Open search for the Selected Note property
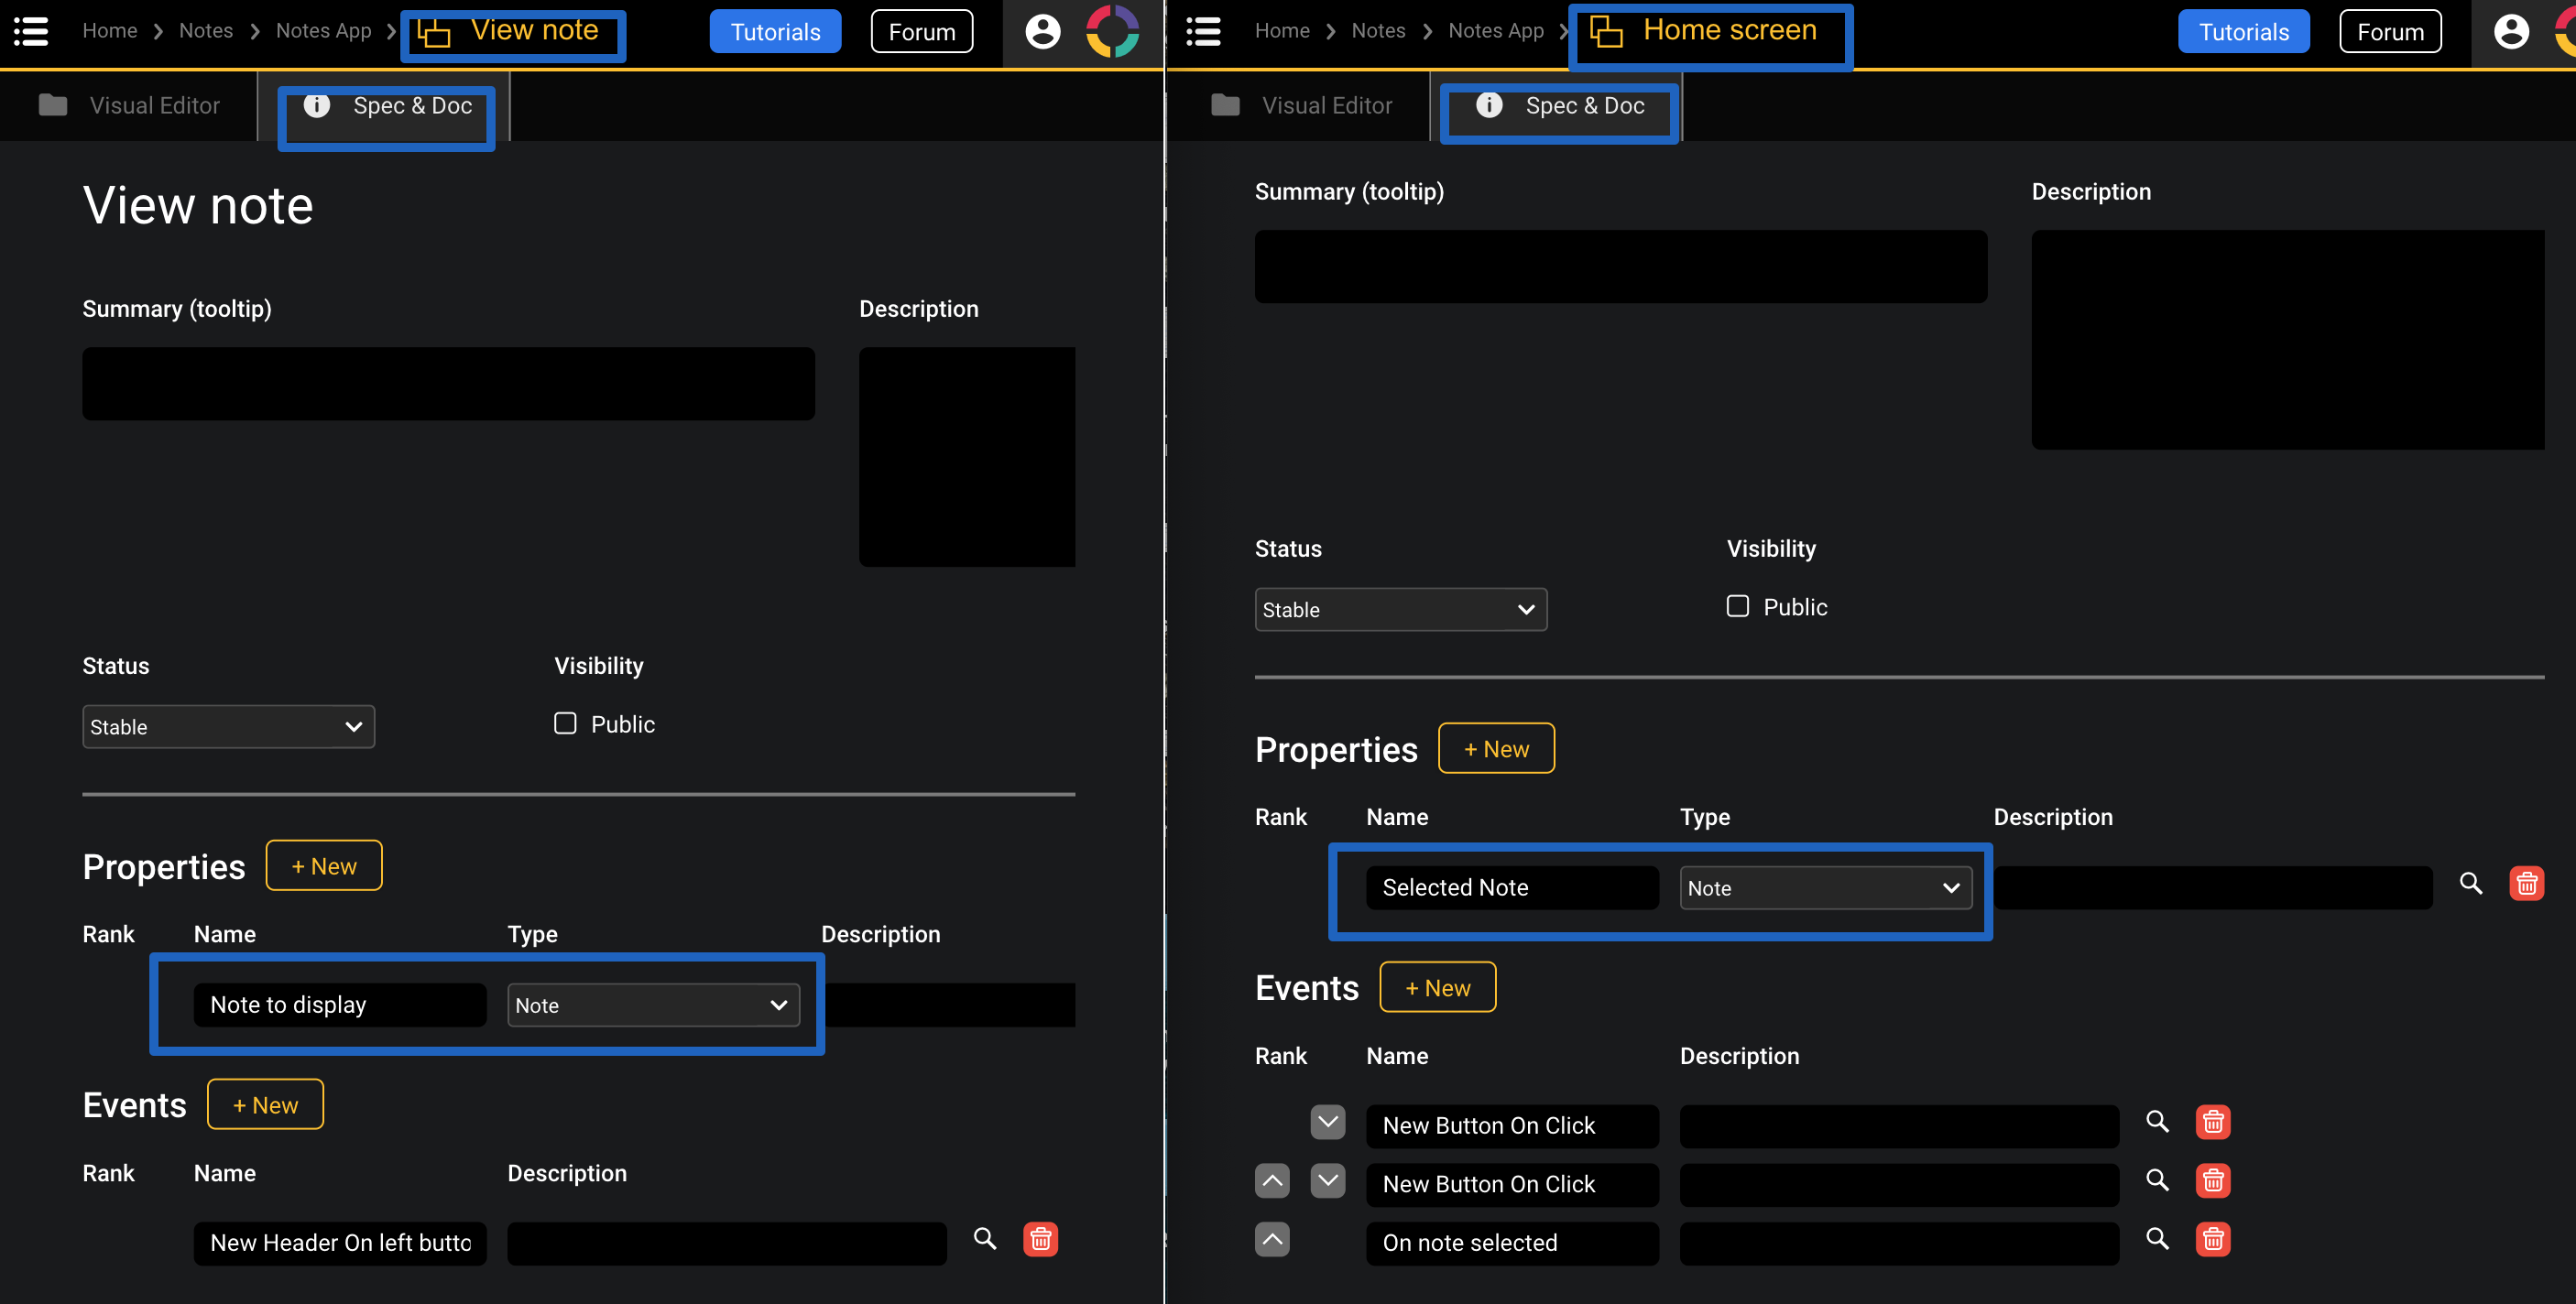The width and height of the screenshot is (2576, 1304). 2471,884
